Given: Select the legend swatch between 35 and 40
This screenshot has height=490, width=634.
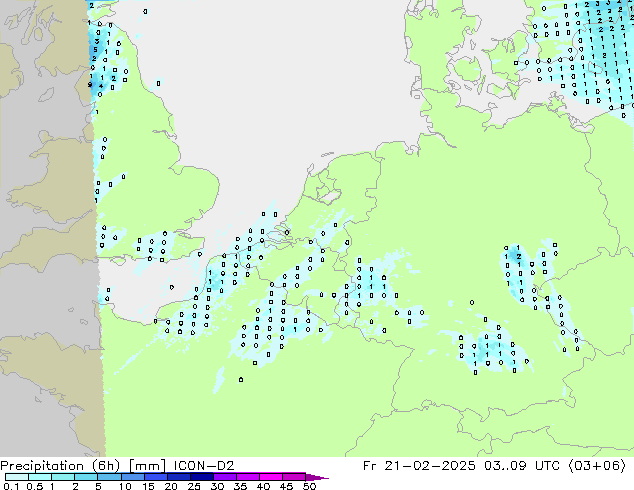Looking at the screenshot, I should point(247,477).
